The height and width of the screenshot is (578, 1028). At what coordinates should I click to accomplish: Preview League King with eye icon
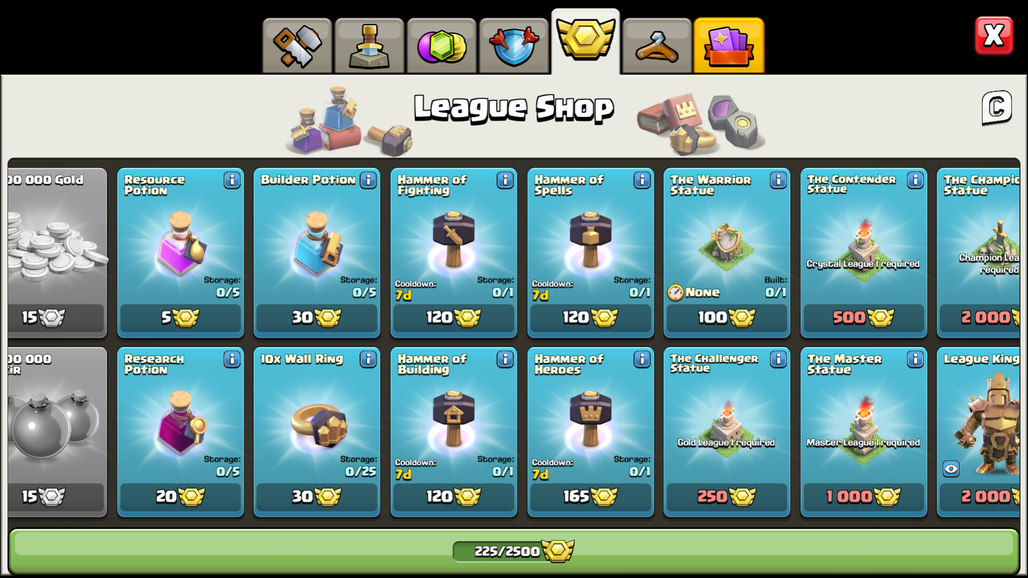pos(951,469)
